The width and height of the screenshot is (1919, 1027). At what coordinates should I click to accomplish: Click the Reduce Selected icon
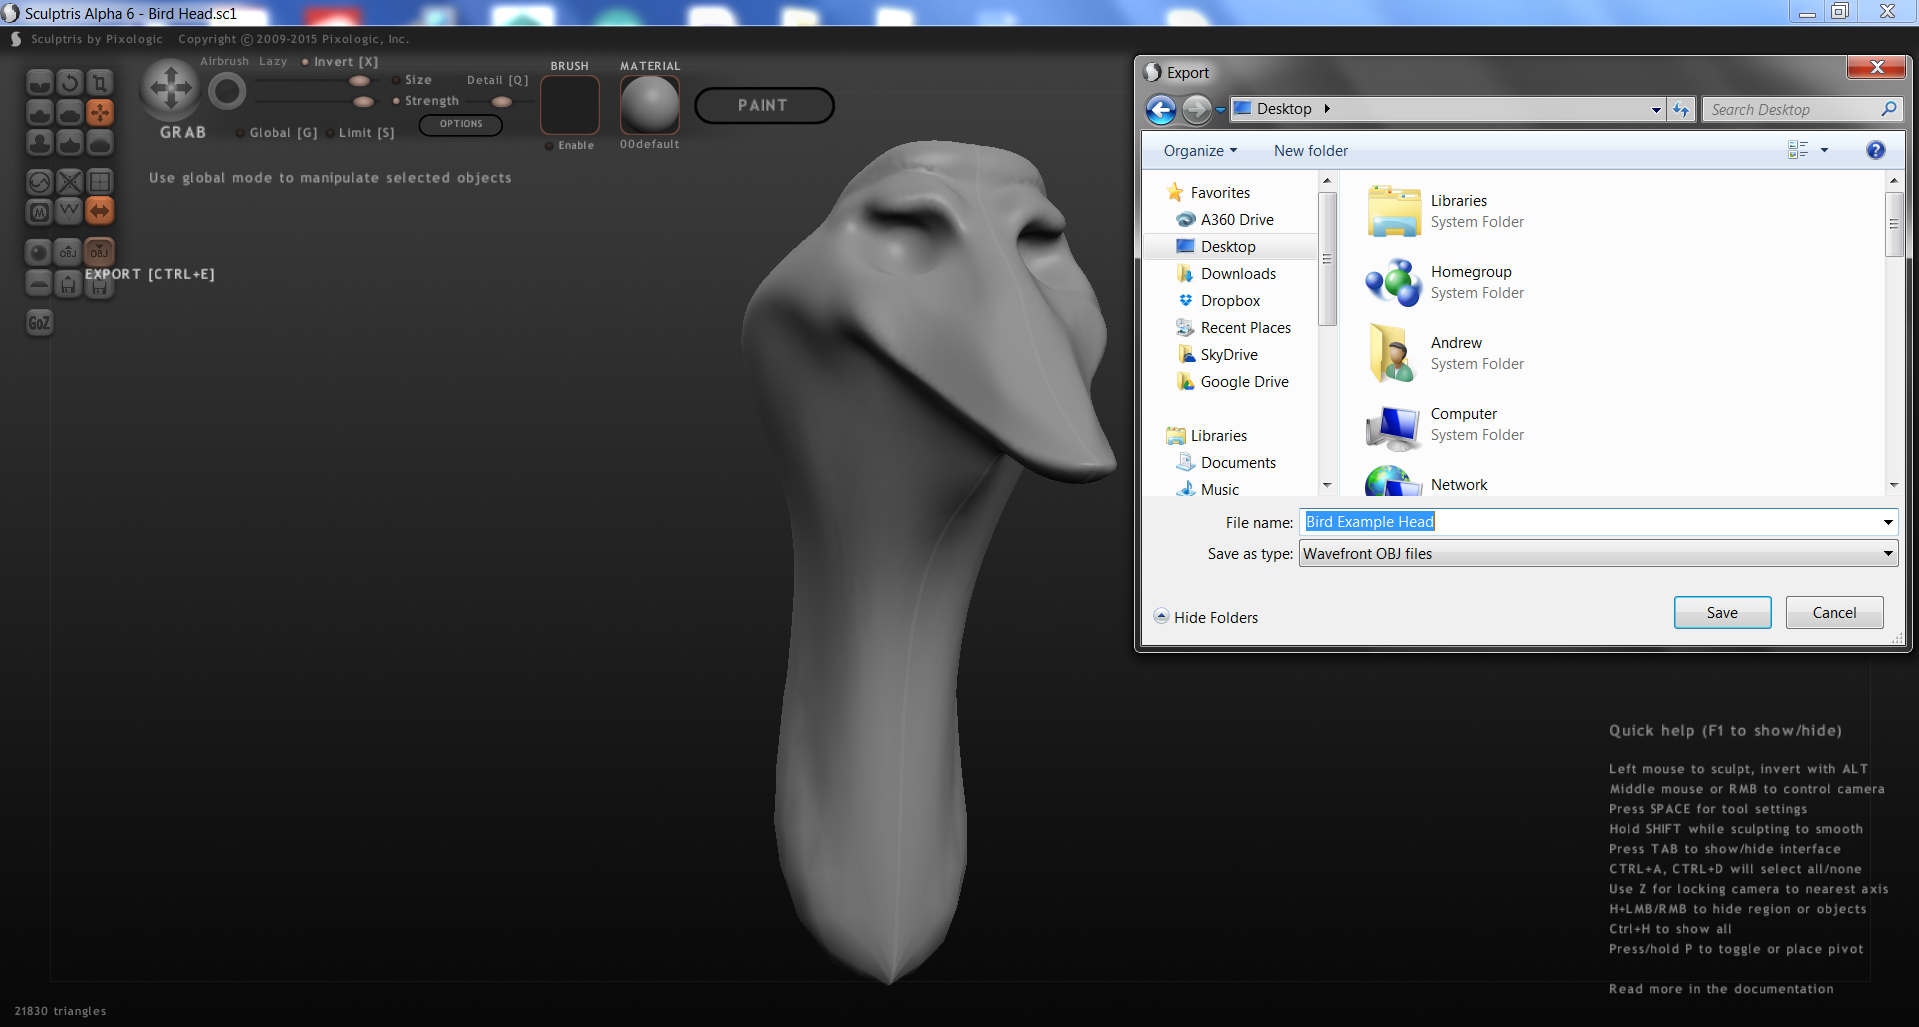(70, 181)
